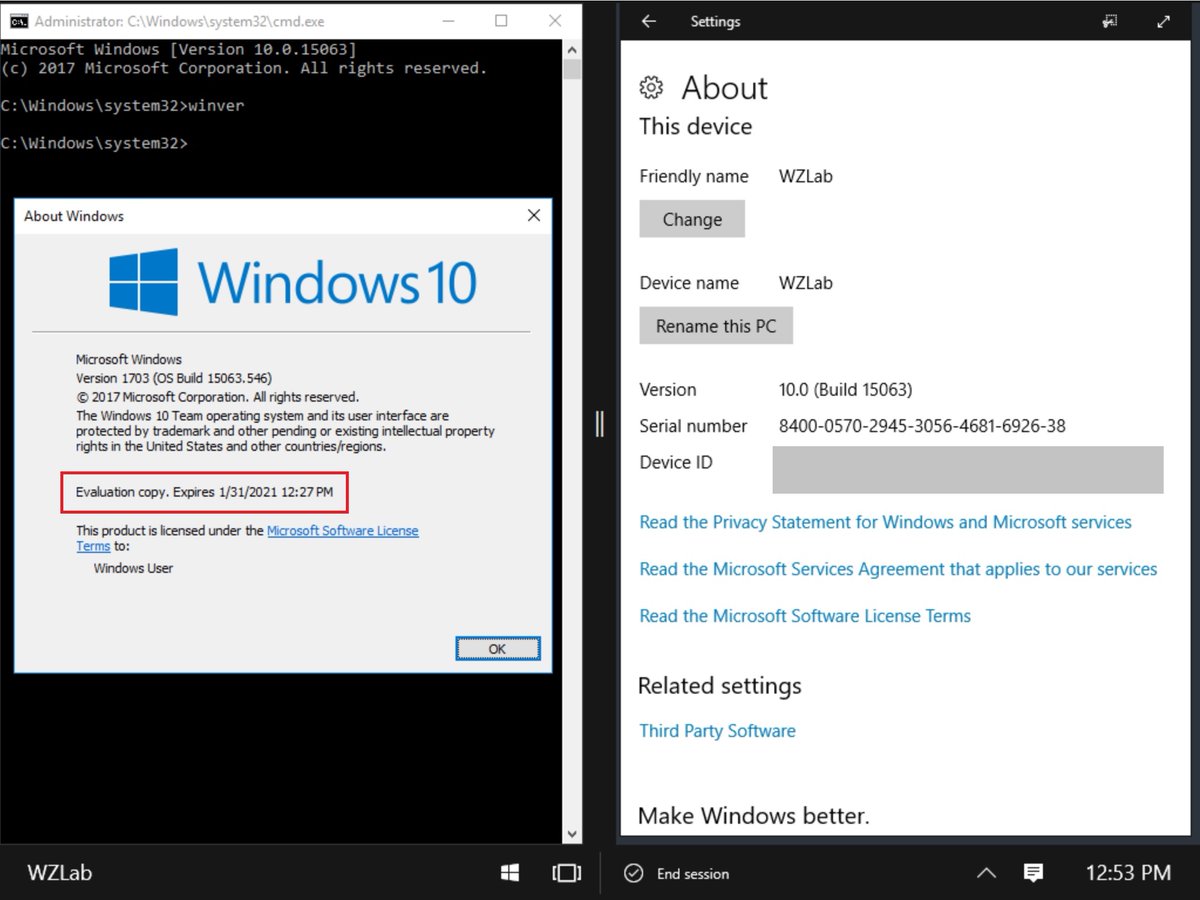This screenshot has height=900, width=1200.
Task: Click the Related settings heading
Action: [x=720, y=686]
